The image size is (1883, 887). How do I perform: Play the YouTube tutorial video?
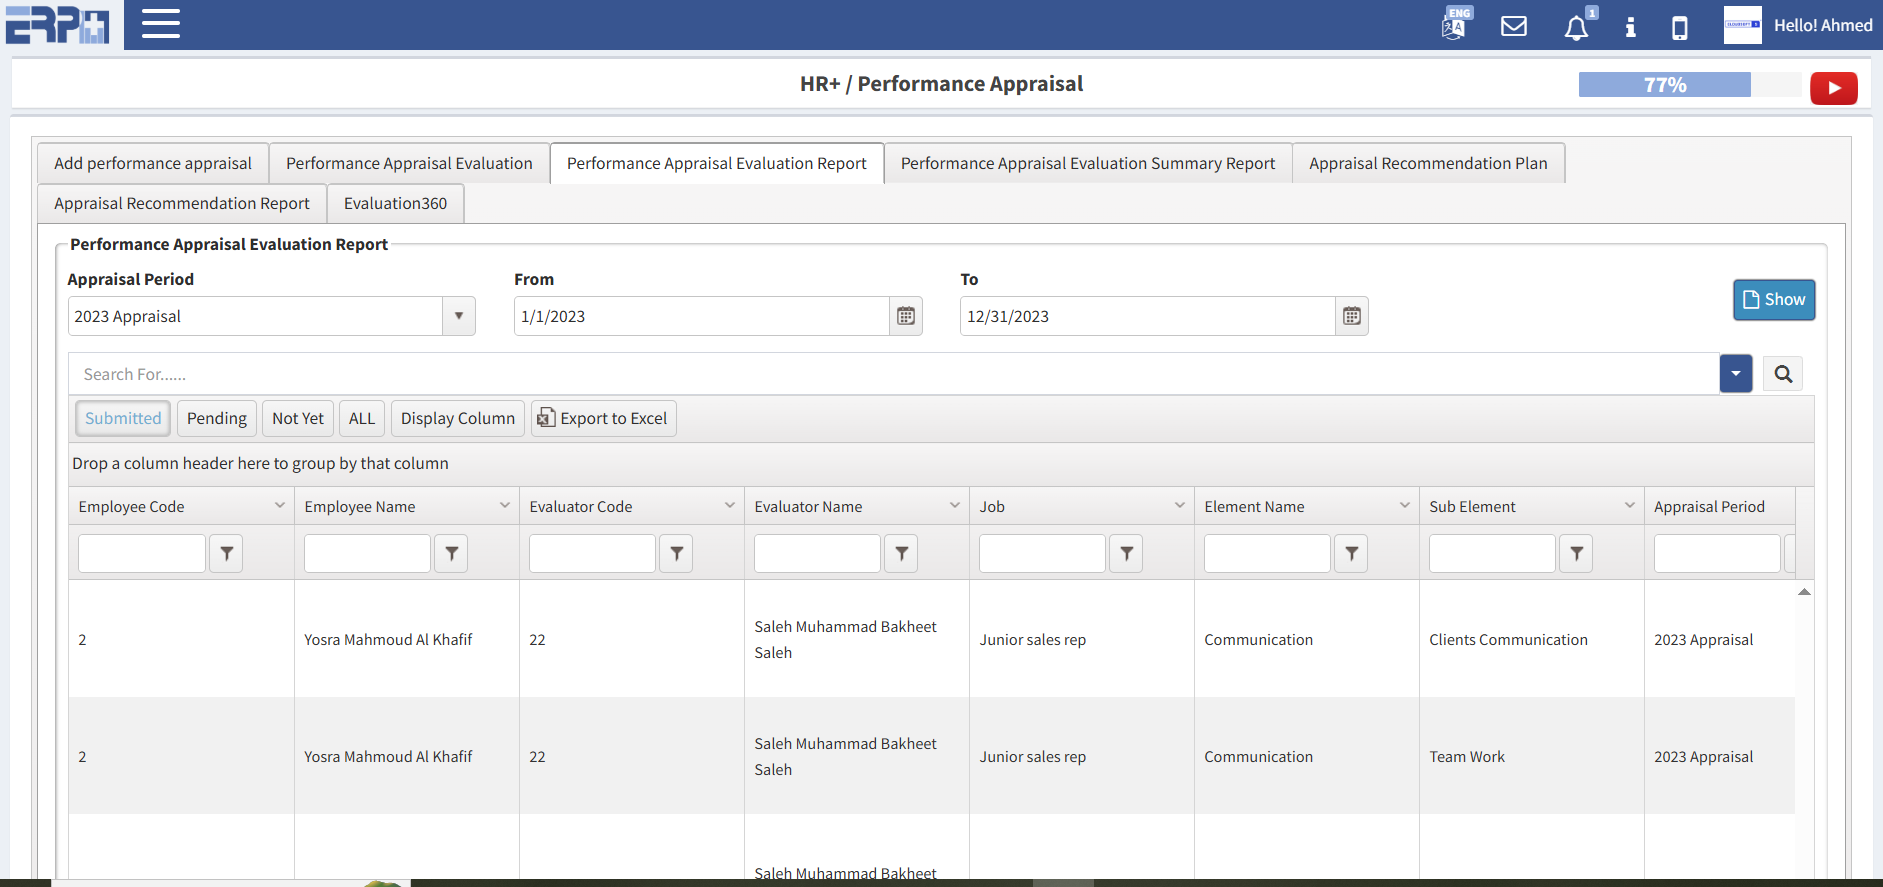pyautogui.click(x=1833, y=88)
